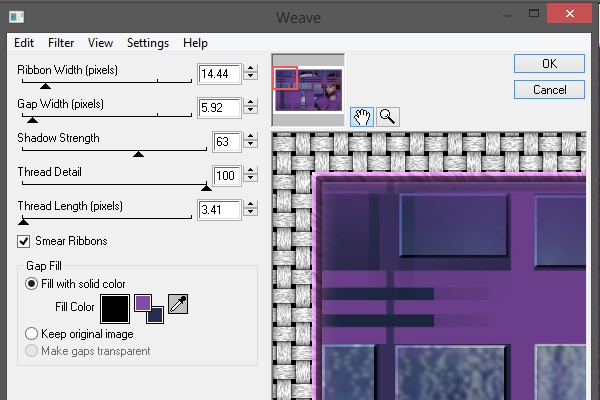Click the Thread Detail value field
600x400 pixels.
[x=226, y=176]
